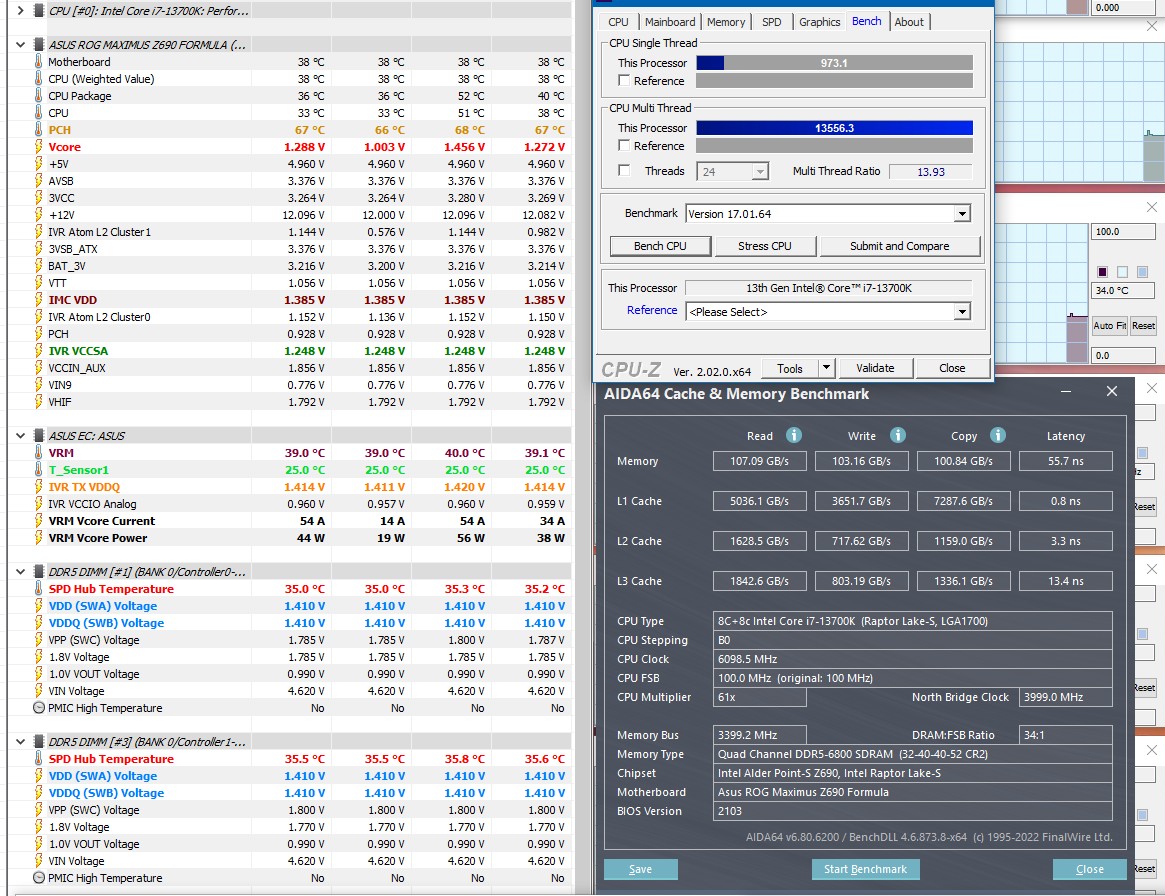The width and height of the screenshot is (1165, 896).
Task: Click the VRM thermometer icon under ASUS EC
Action: point(39,452)
